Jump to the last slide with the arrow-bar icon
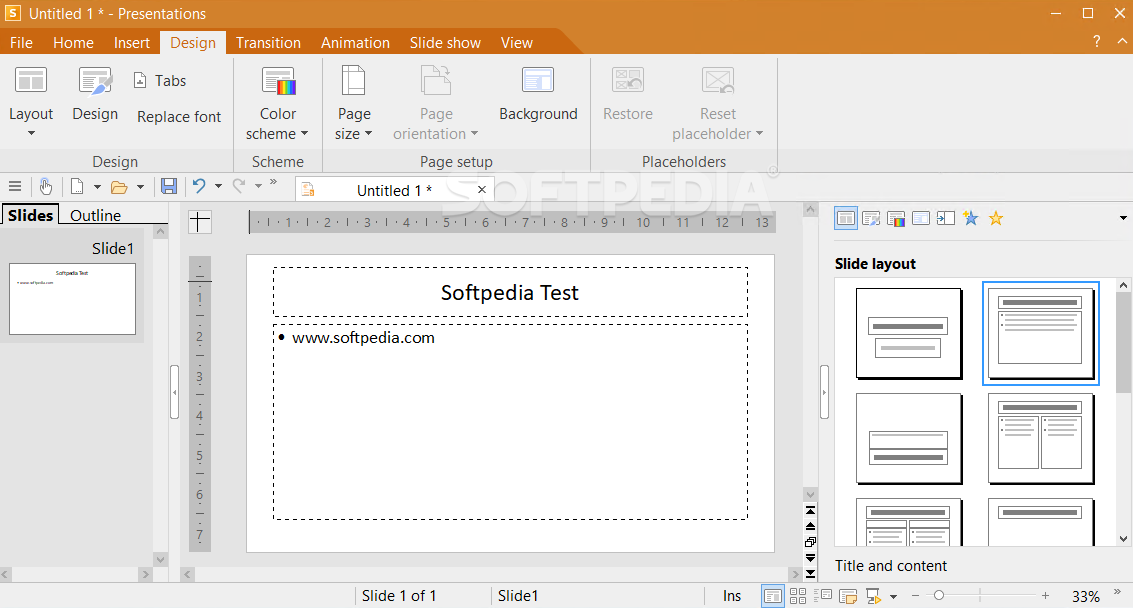 click(x=810, y=574)
